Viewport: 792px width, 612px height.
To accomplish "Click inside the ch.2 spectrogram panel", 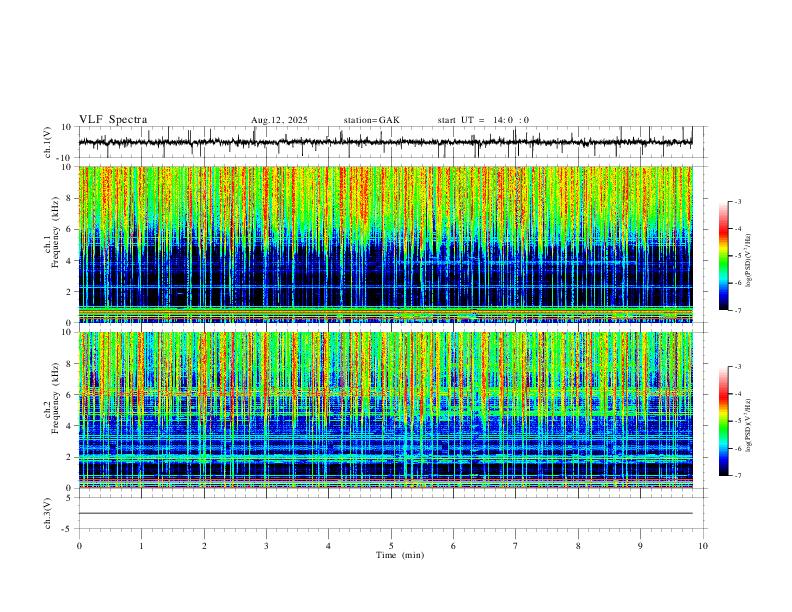I will click(385, 410).
